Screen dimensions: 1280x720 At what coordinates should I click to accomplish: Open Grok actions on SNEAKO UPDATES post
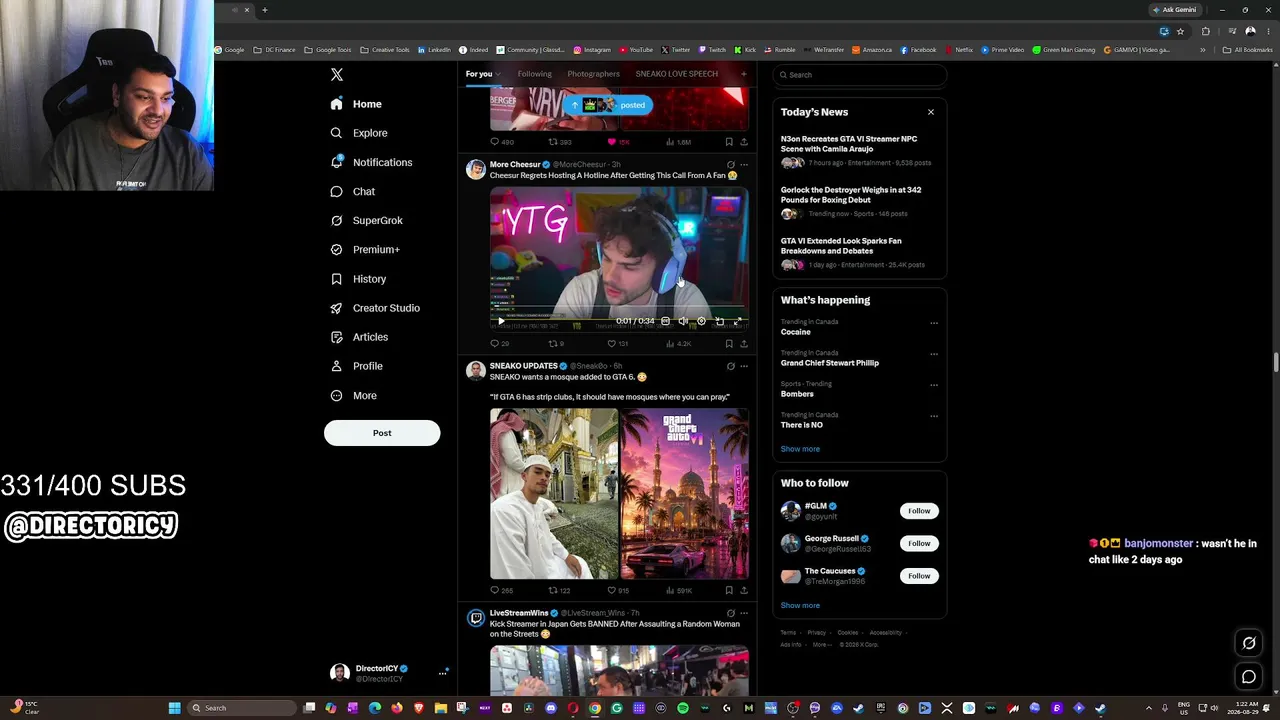pyautogui.click(x=730, y=366)
